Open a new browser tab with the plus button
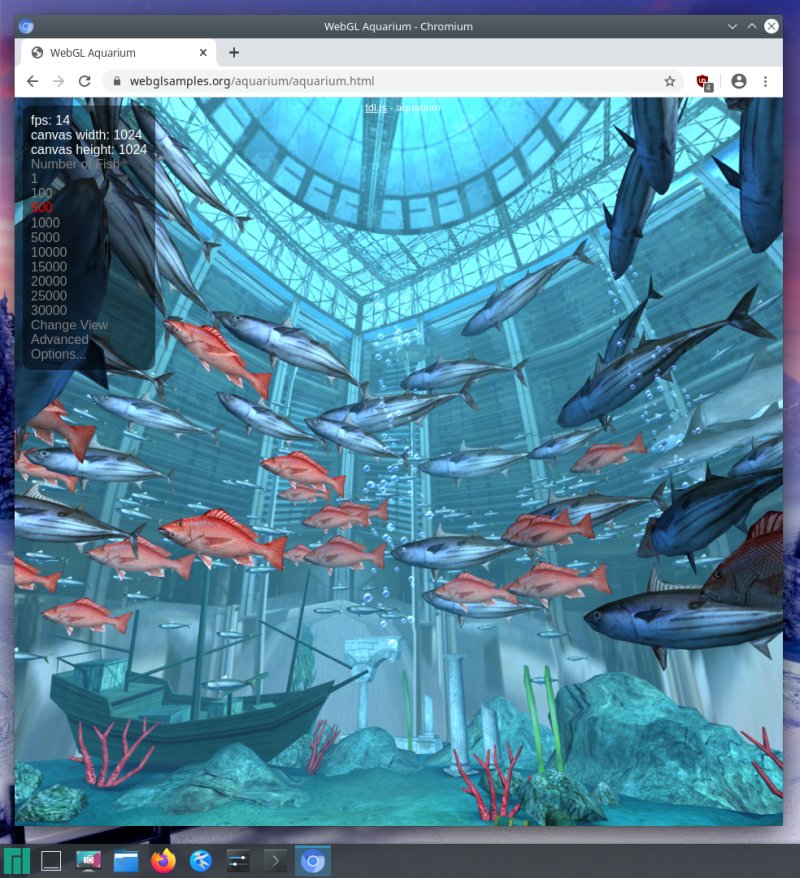The width and height of the screenshot is (800, 878). (x=234, y=52)
